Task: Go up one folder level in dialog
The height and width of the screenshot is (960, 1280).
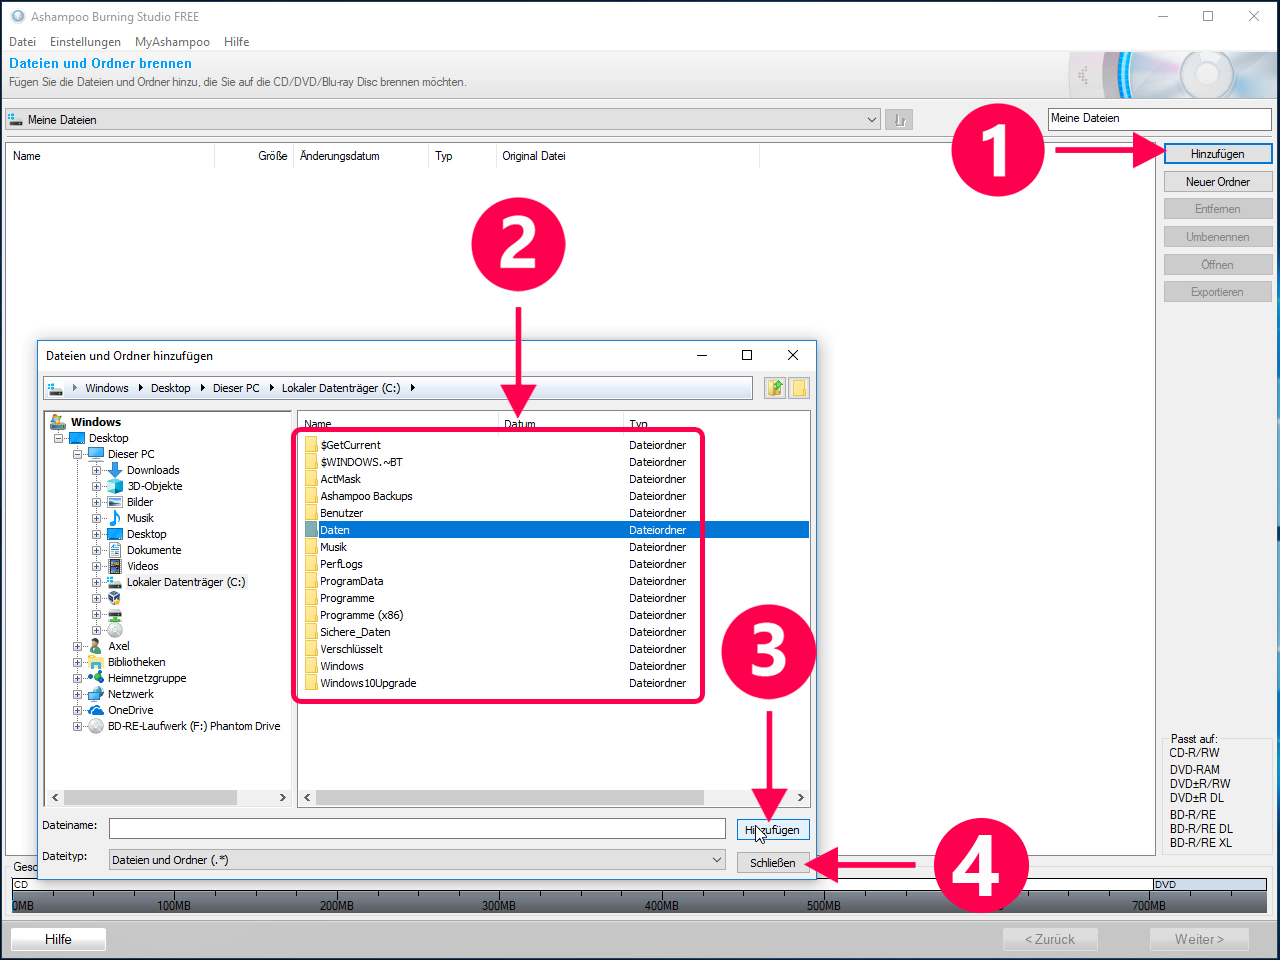Action: [775, 388]
